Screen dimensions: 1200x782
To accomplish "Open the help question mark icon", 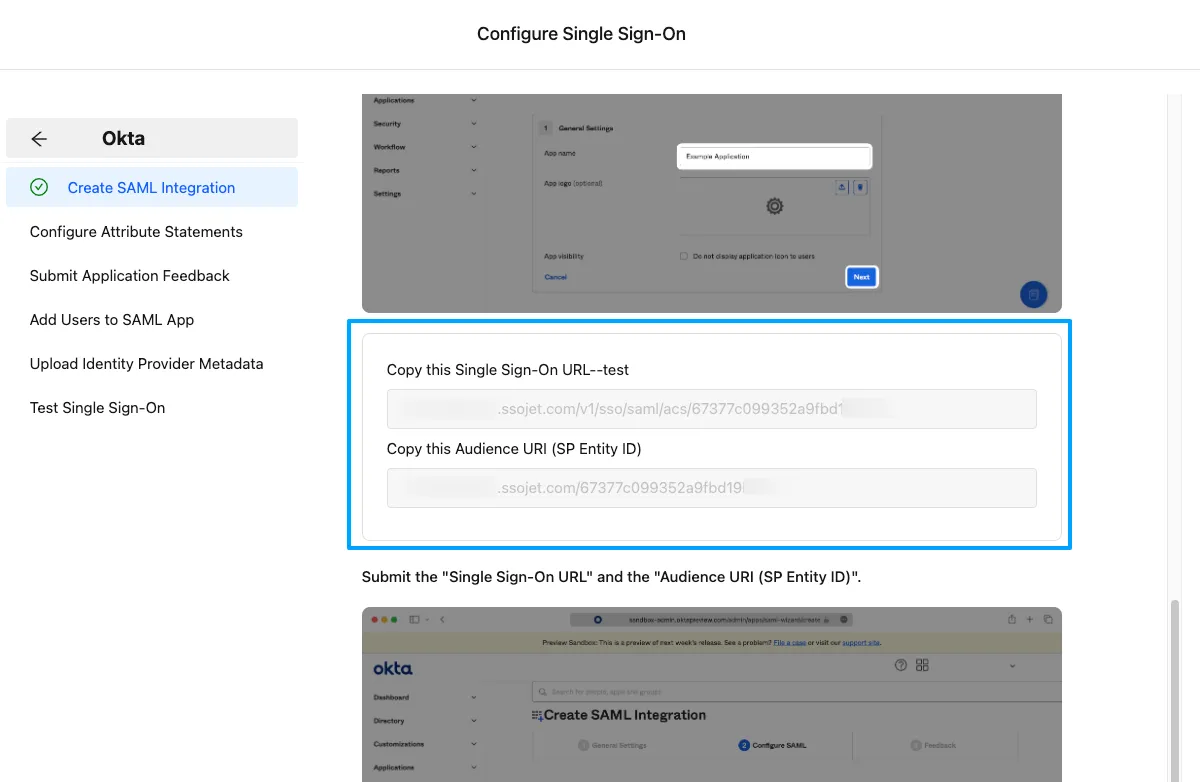I will (900, 665).
